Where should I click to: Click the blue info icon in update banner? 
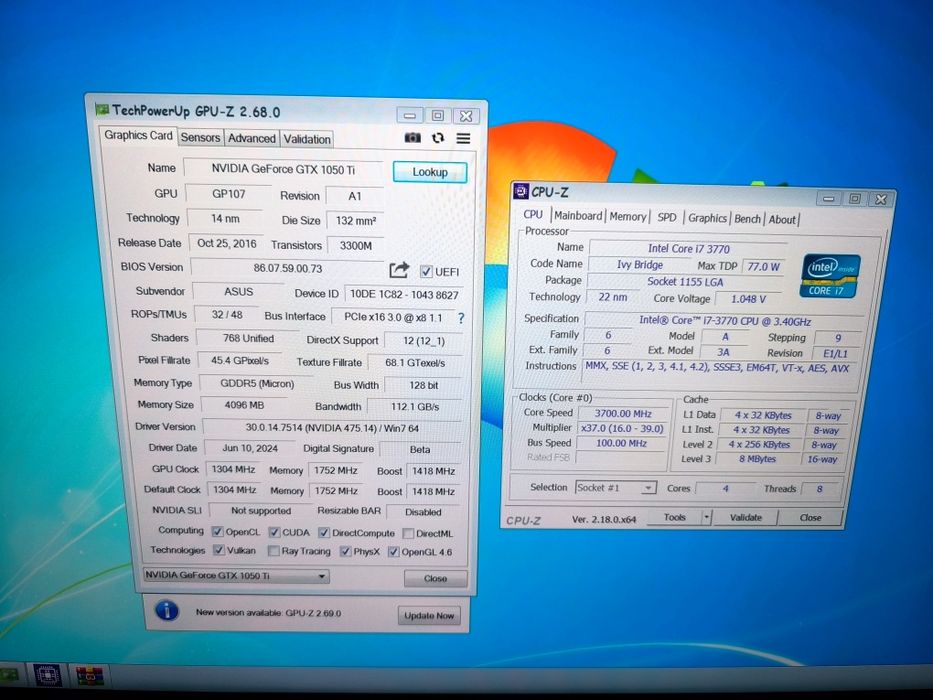point(167,611)
